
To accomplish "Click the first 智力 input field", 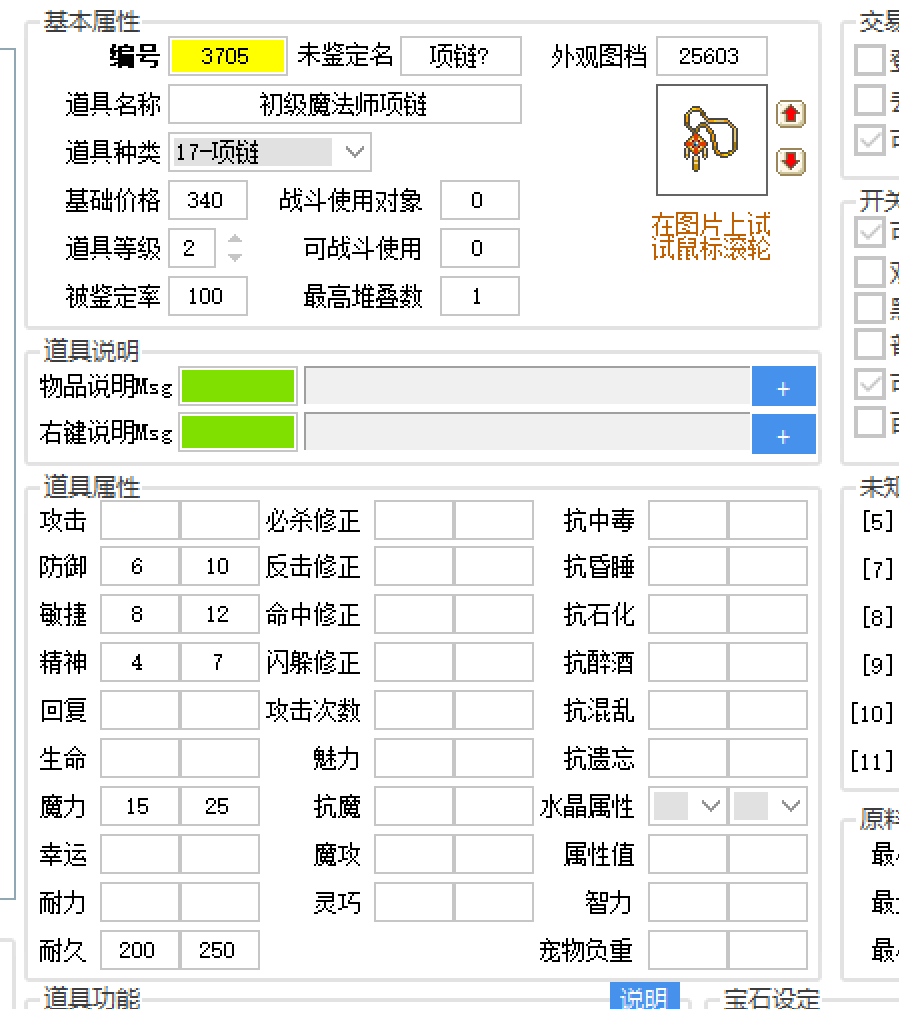I will pos(687,902).
